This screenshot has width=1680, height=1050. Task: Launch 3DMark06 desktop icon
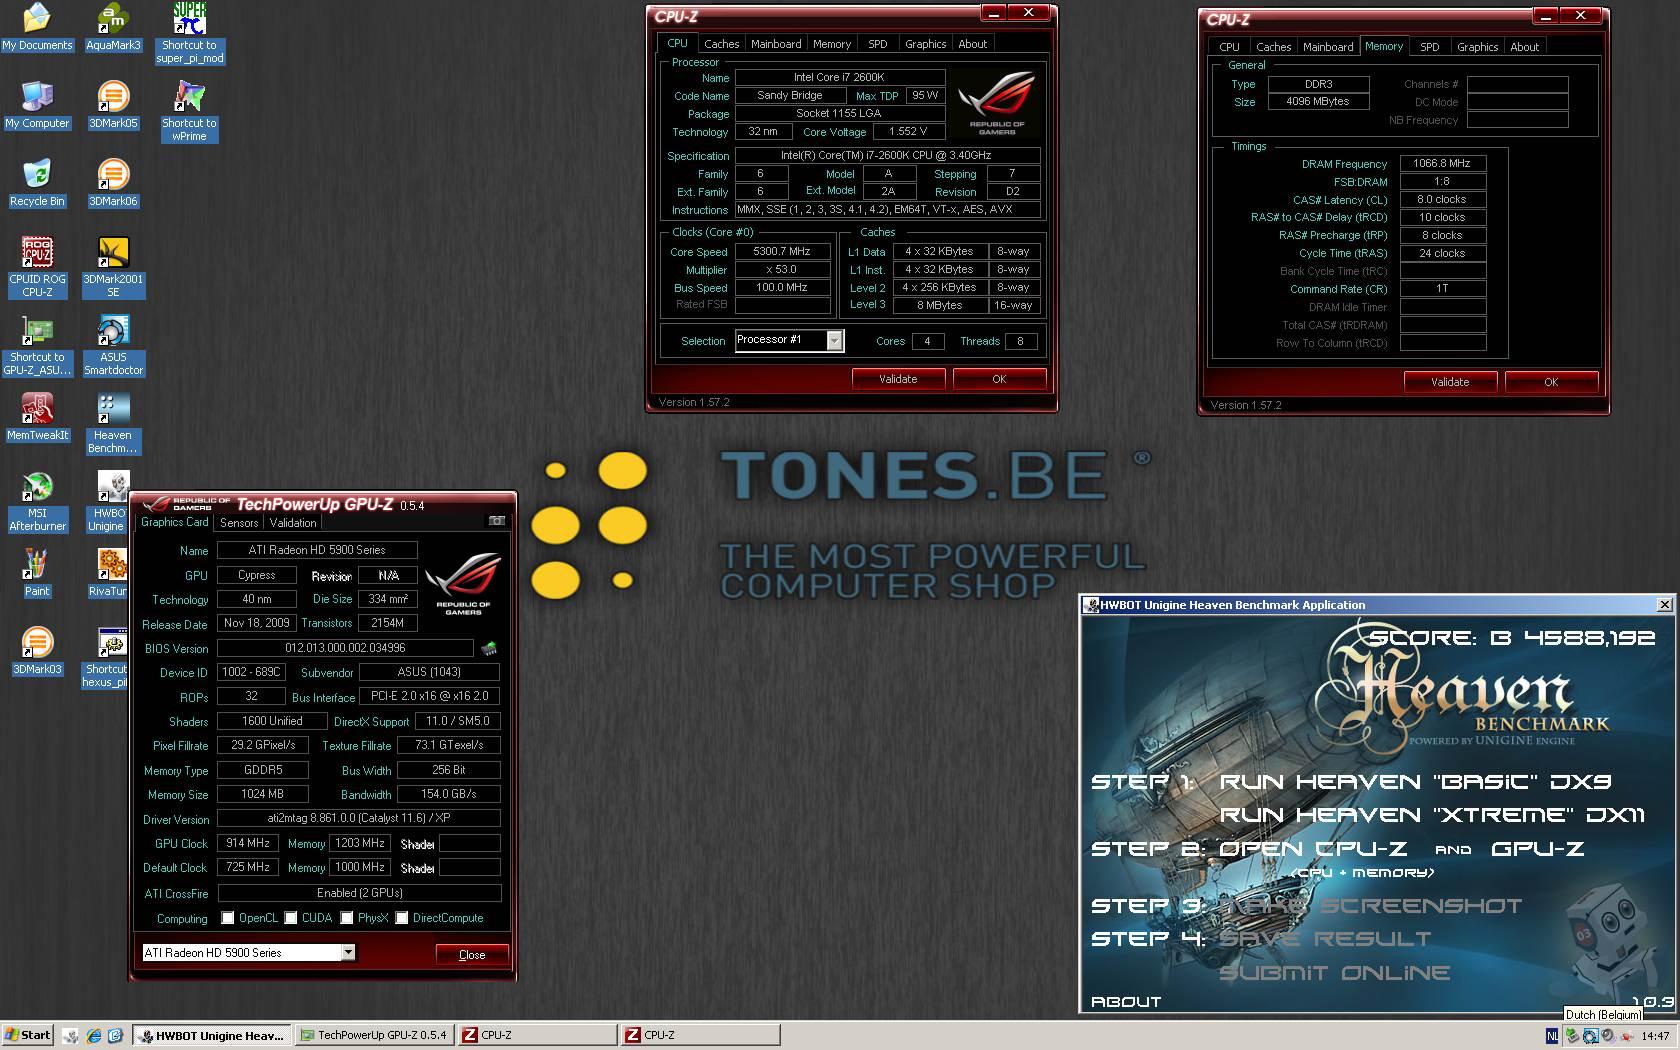[x=113, y=183]
